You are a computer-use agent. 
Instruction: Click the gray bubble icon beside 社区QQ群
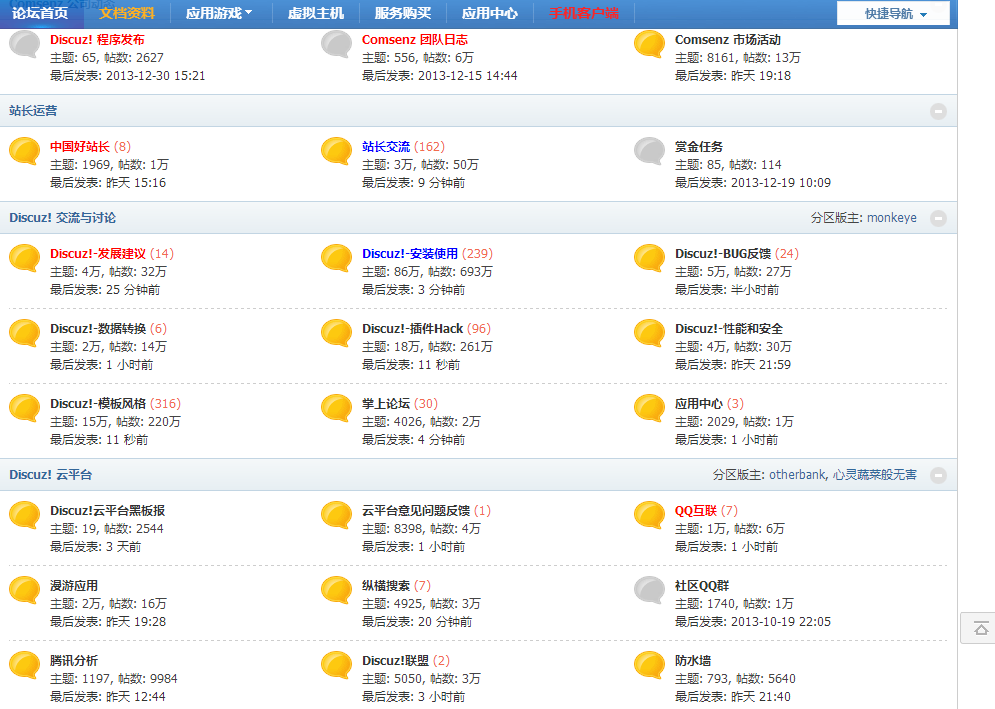(649, 591)
